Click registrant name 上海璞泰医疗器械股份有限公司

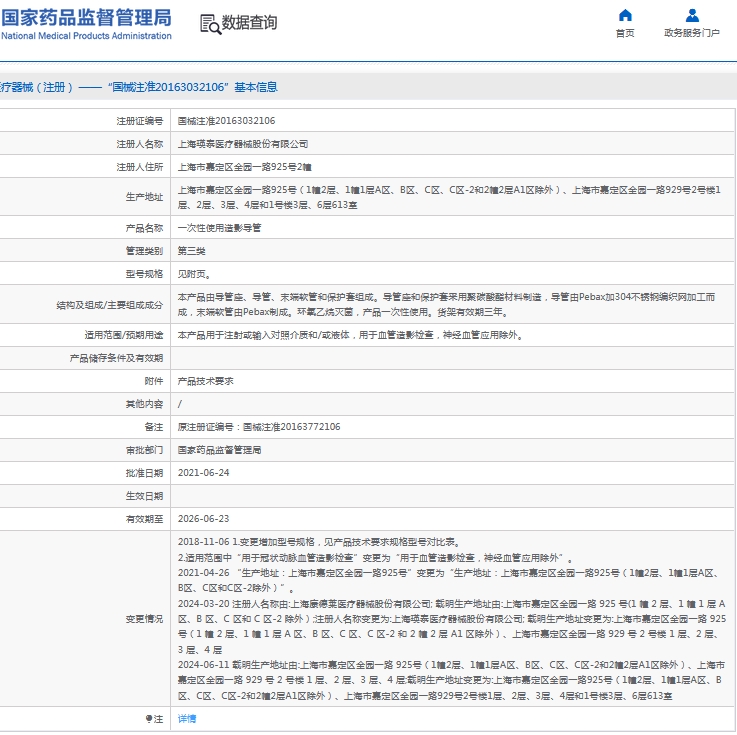(243, 144)
